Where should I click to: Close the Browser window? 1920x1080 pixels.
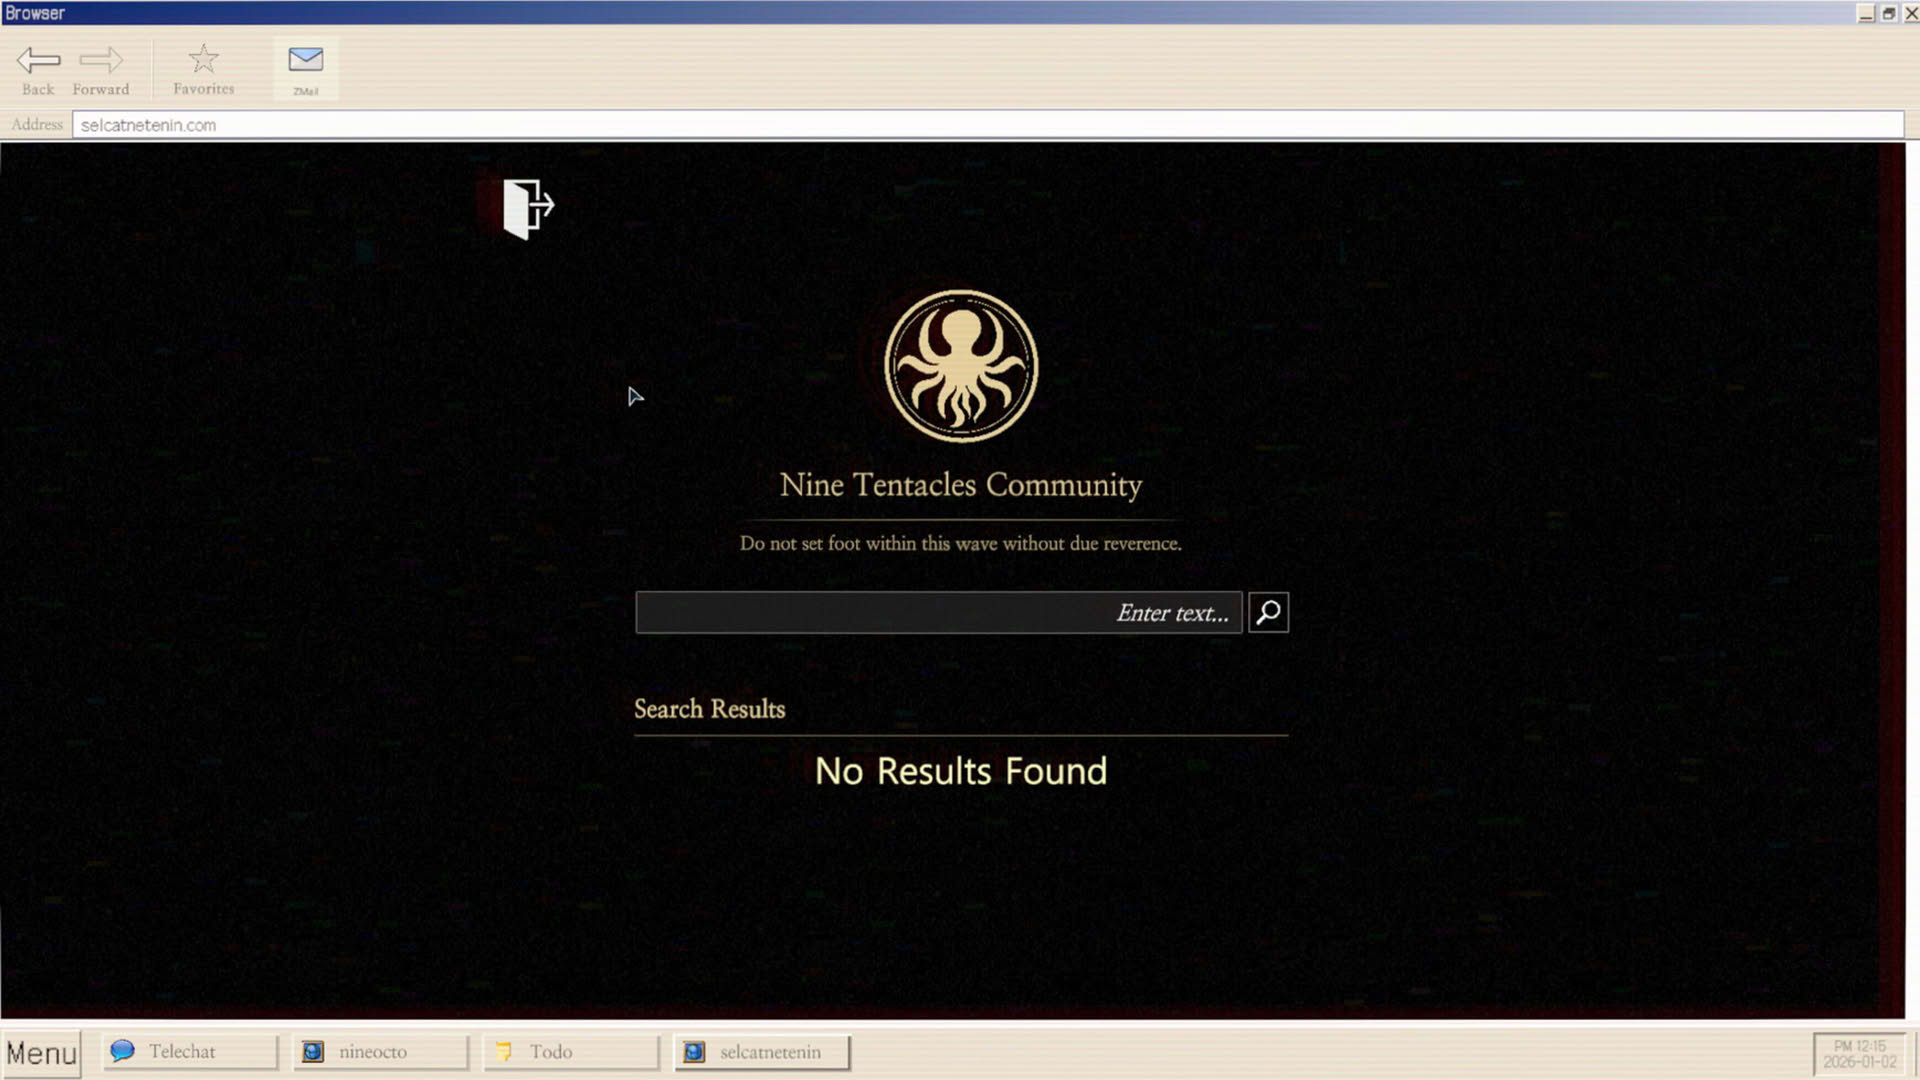pos(1911,13)
